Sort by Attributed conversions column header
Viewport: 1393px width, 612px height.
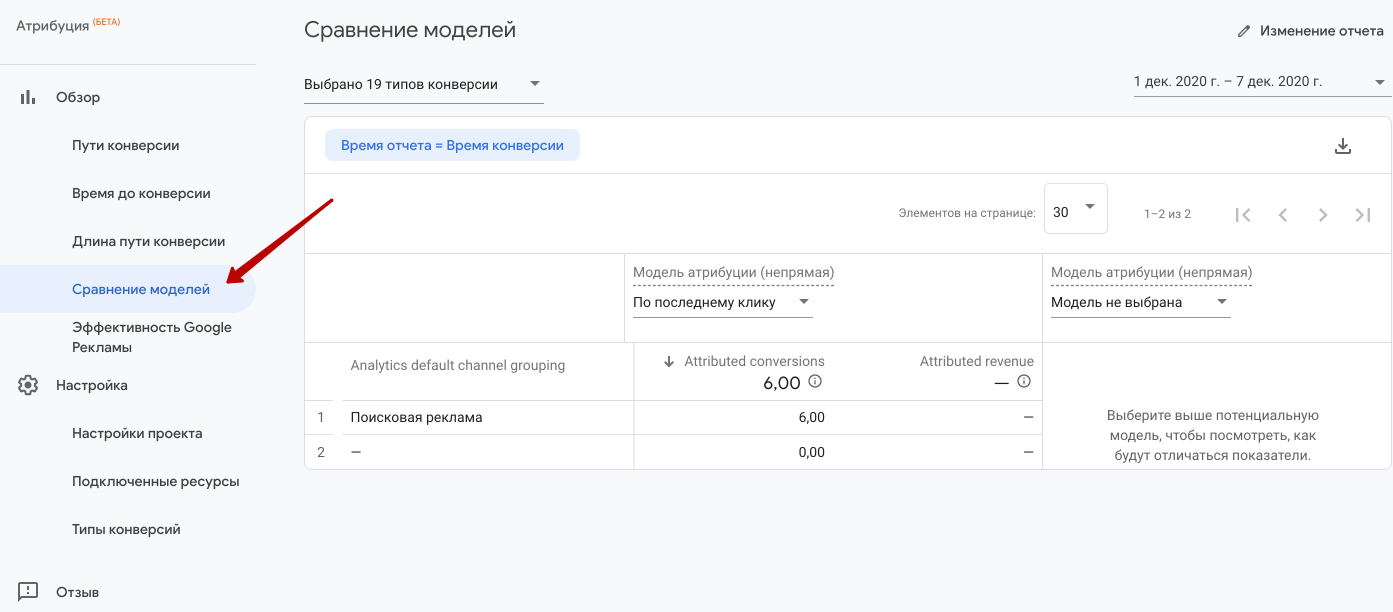[753, 361]
